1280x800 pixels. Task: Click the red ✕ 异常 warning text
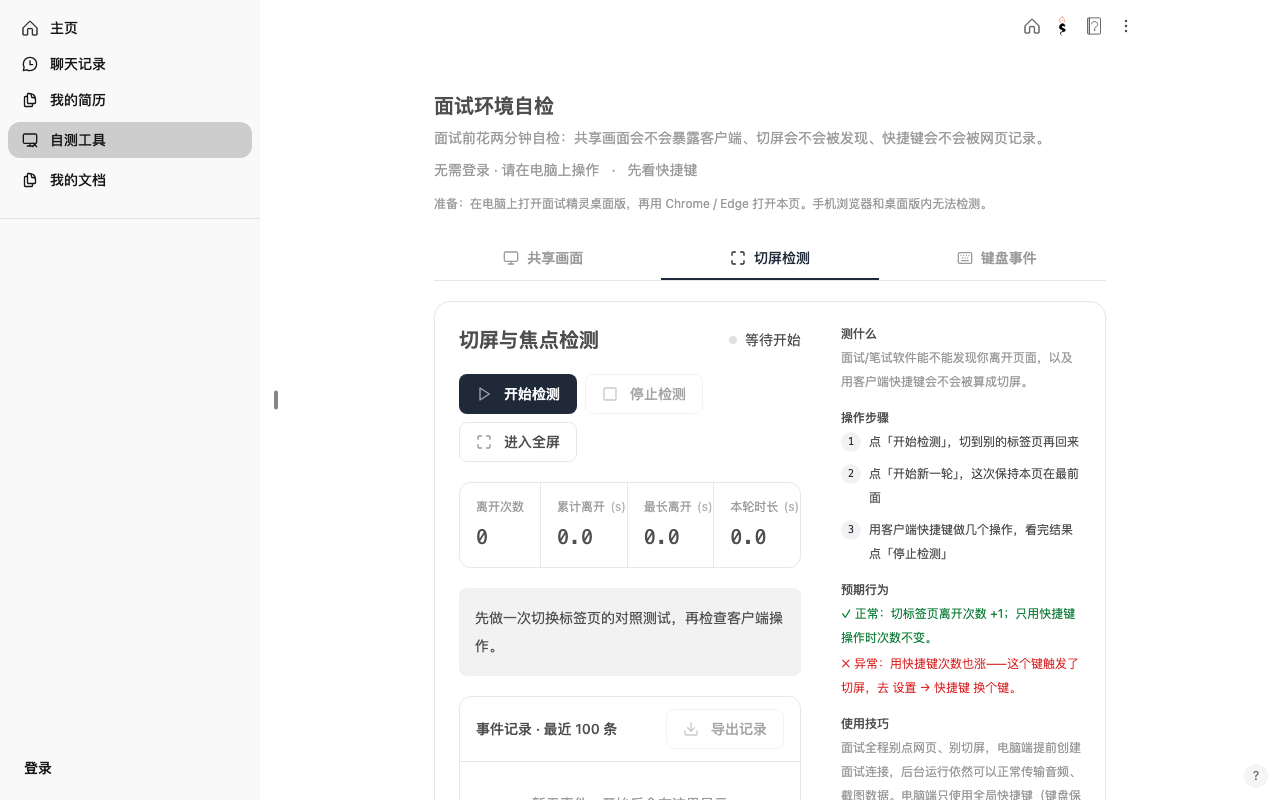point(960,676)
